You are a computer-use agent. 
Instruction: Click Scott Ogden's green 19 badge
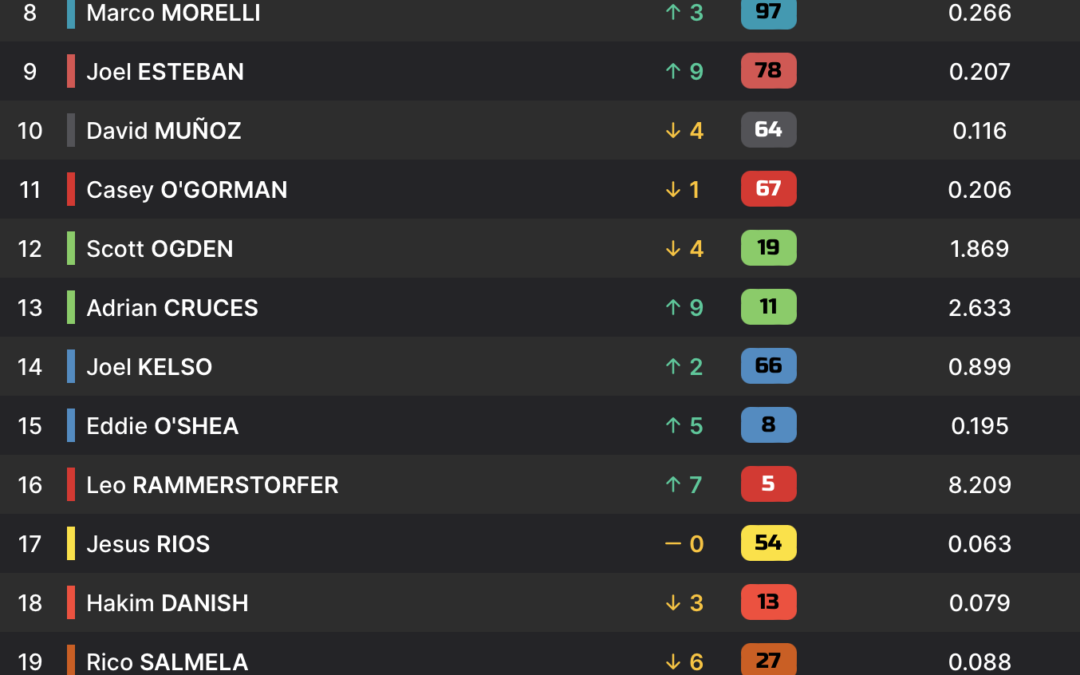click(x=768, y=249)
